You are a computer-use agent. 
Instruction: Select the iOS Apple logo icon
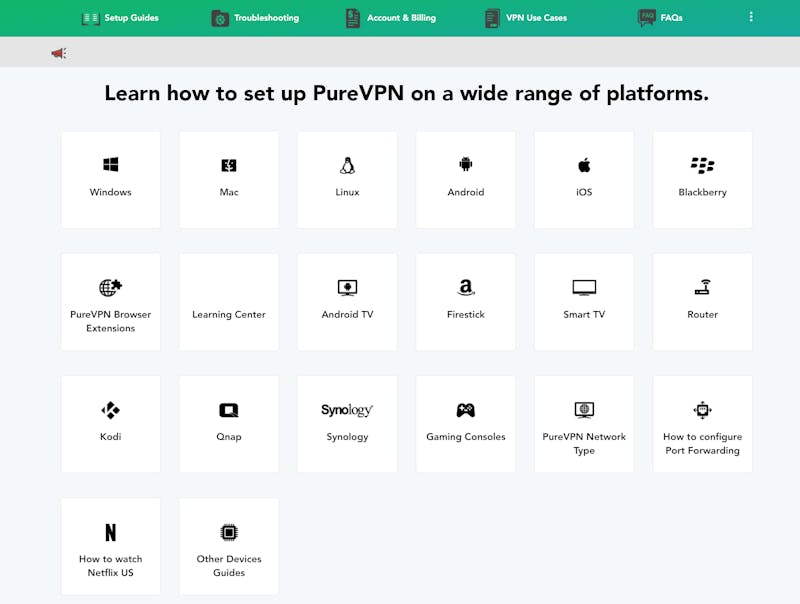pos(584,165)
